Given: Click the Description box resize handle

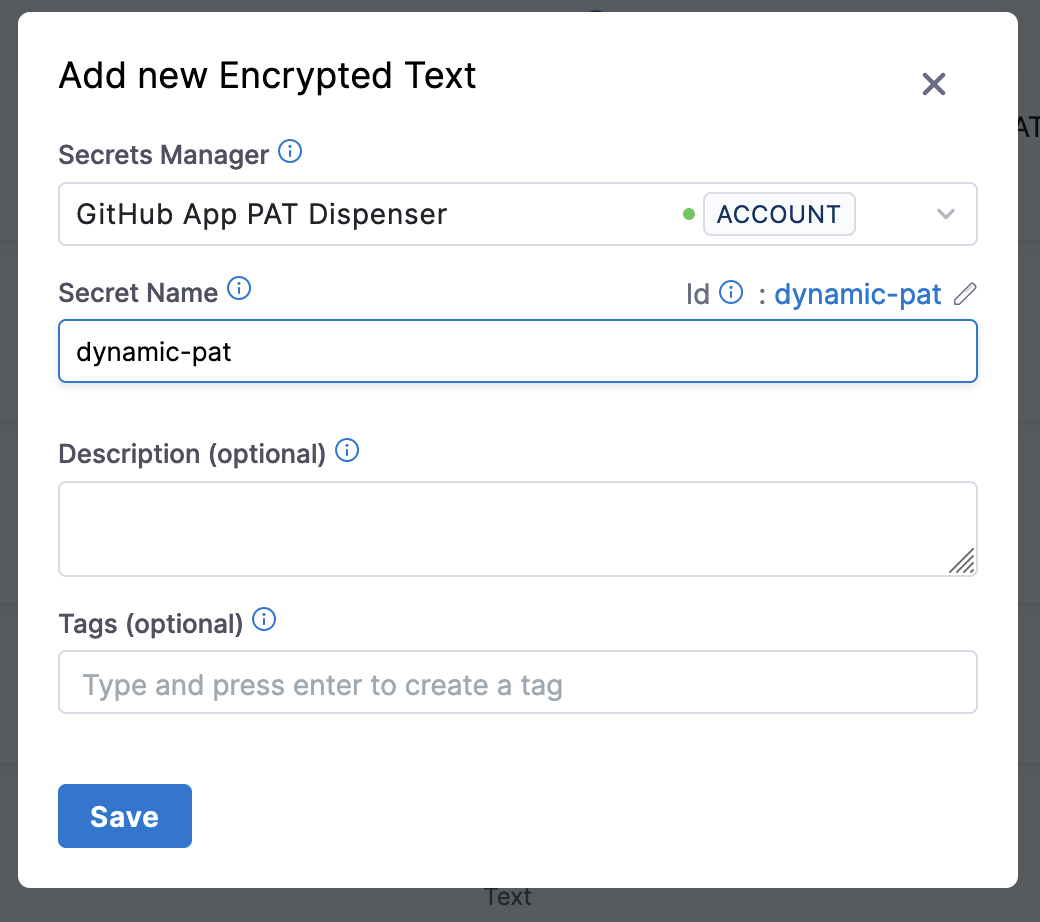Looking at the screenshot, I should pos(962,562).
